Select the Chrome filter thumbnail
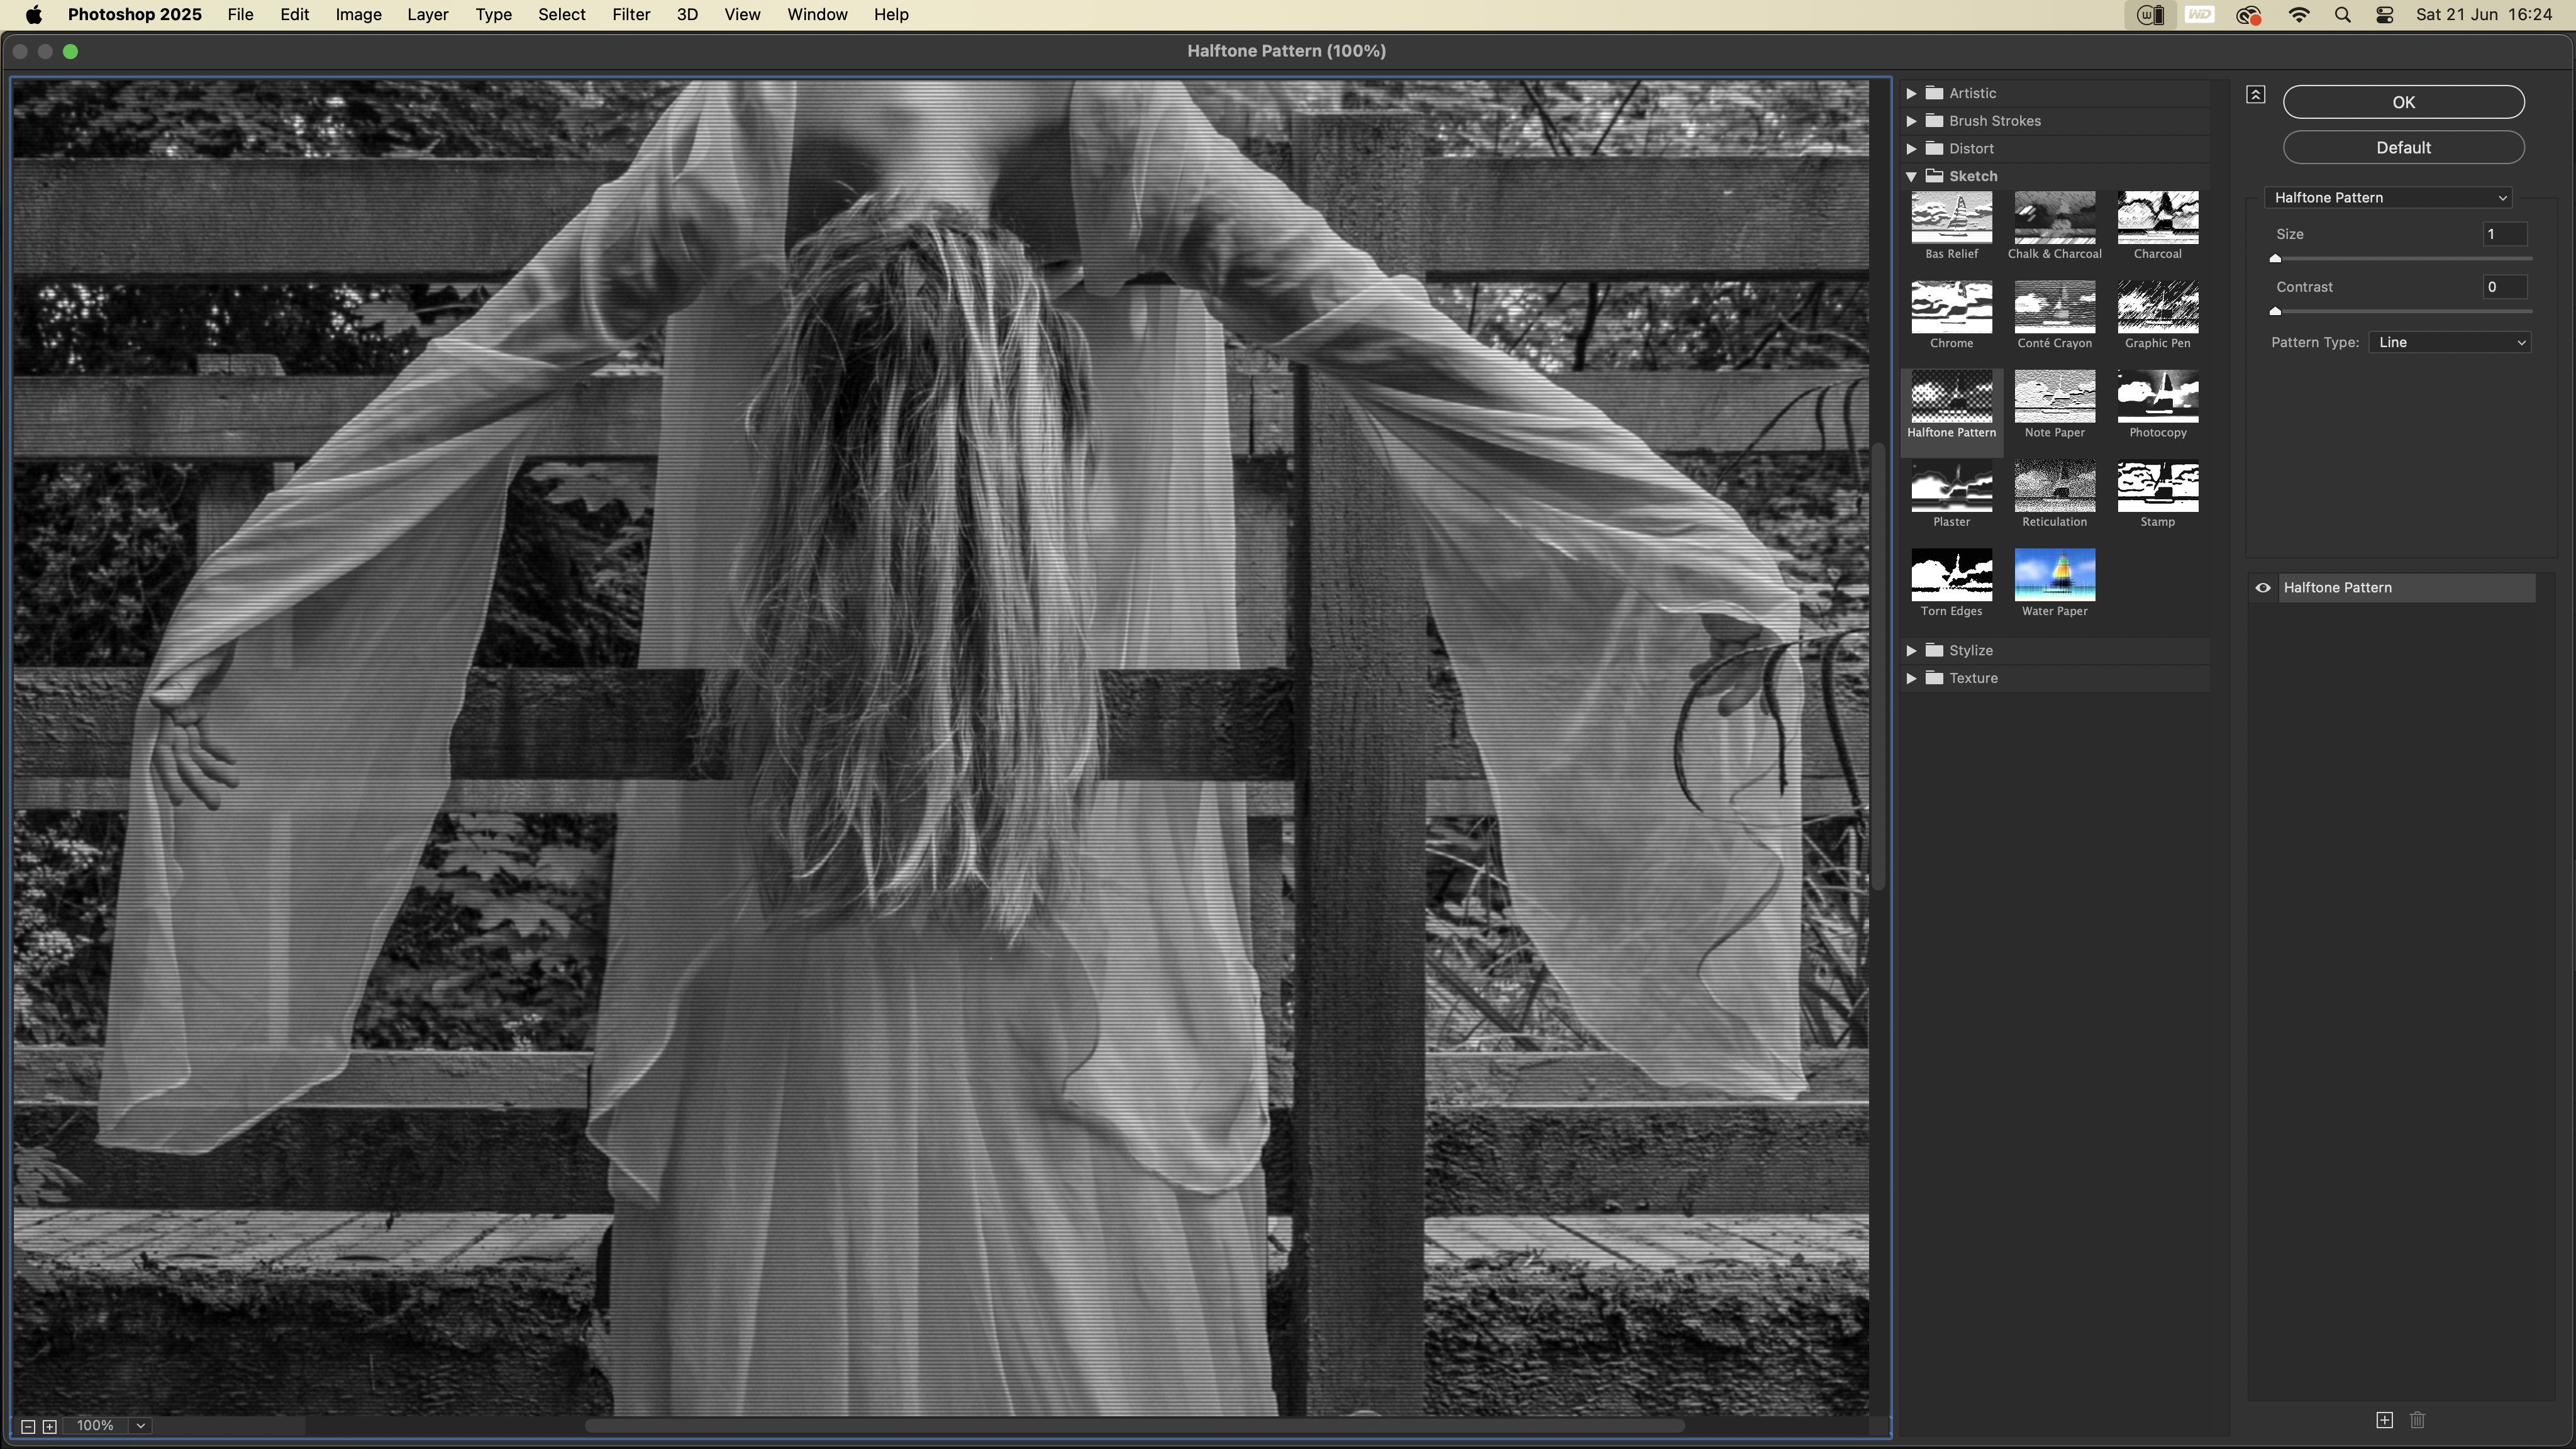This screenshot has width=2576, height=1449. [1951, 307]
